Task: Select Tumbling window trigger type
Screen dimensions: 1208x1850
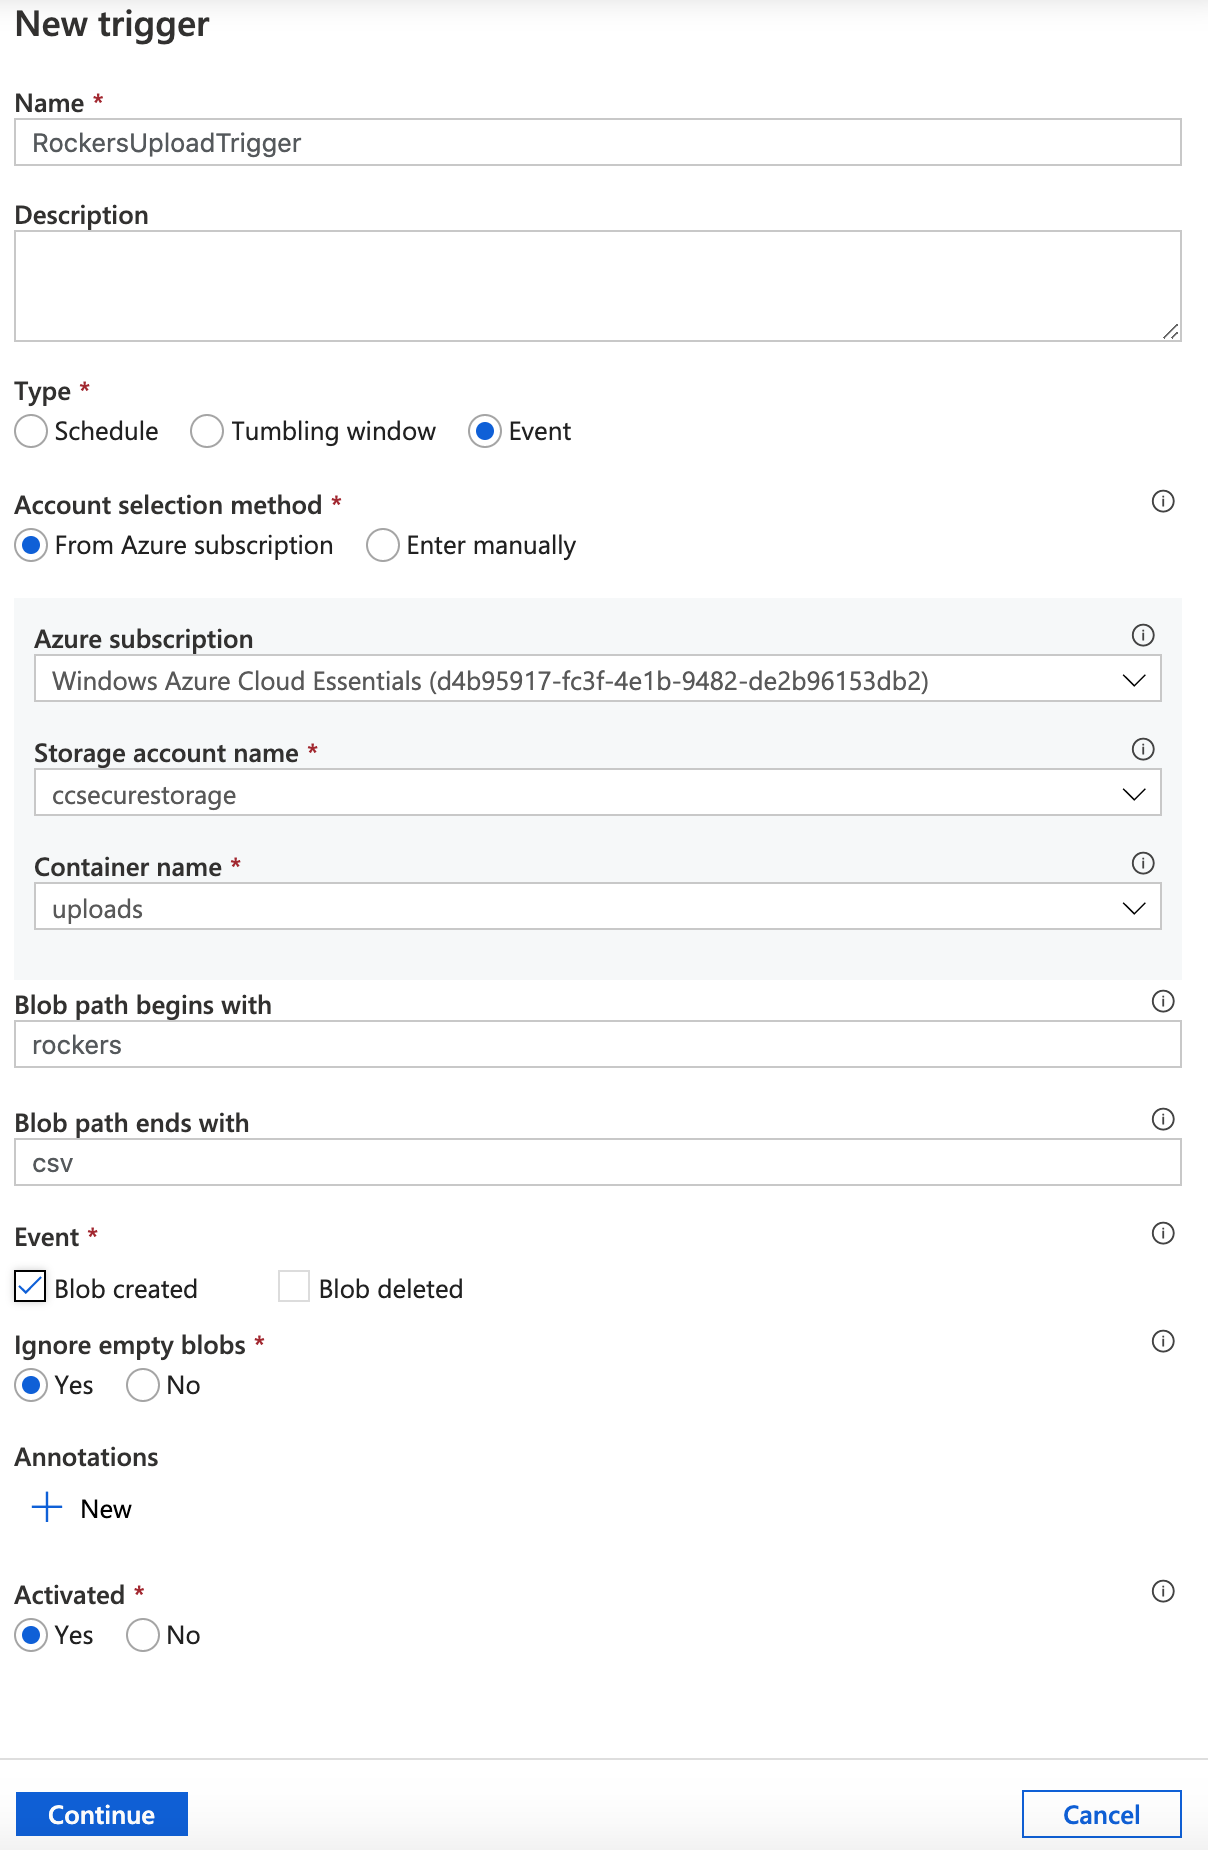Action: point(207,431)
